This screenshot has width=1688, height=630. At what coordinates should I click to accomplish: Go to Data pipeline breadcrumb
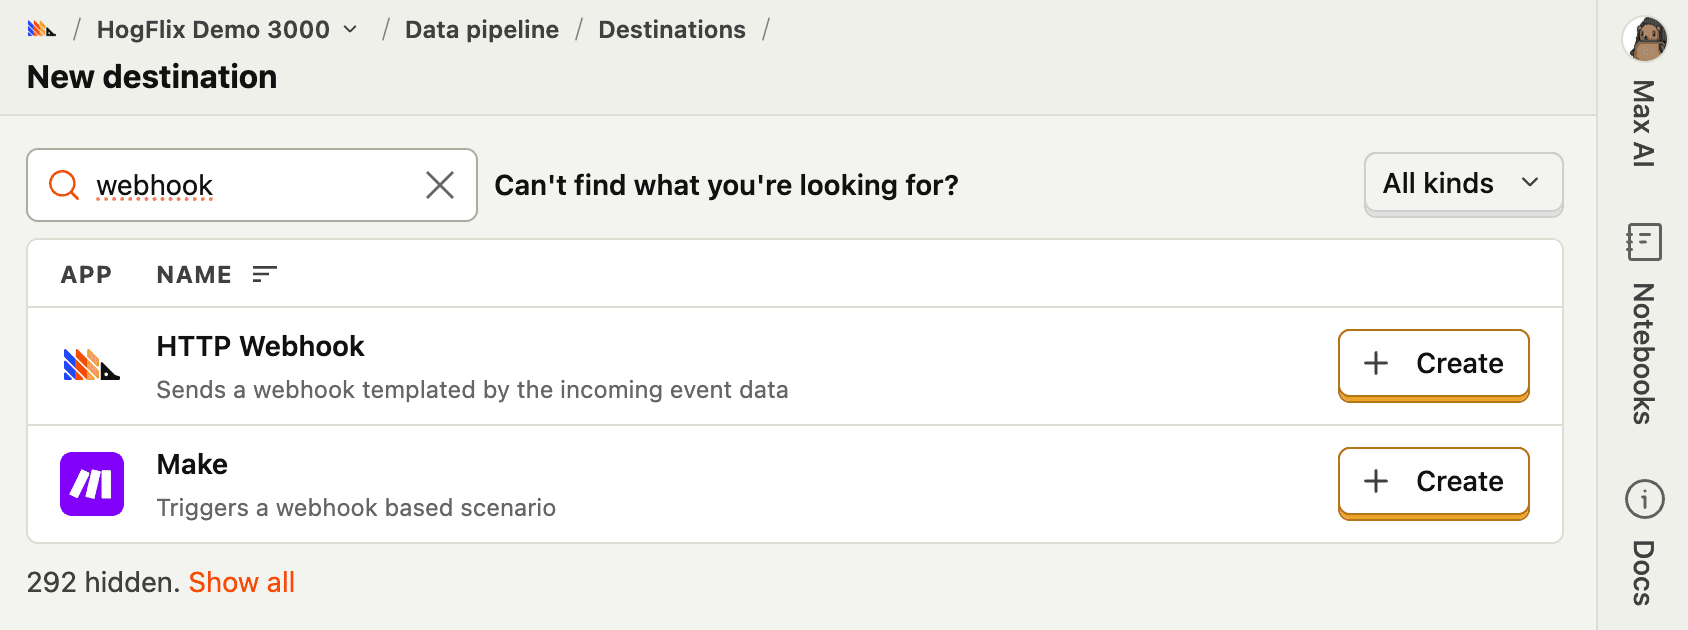coord(482,30)
